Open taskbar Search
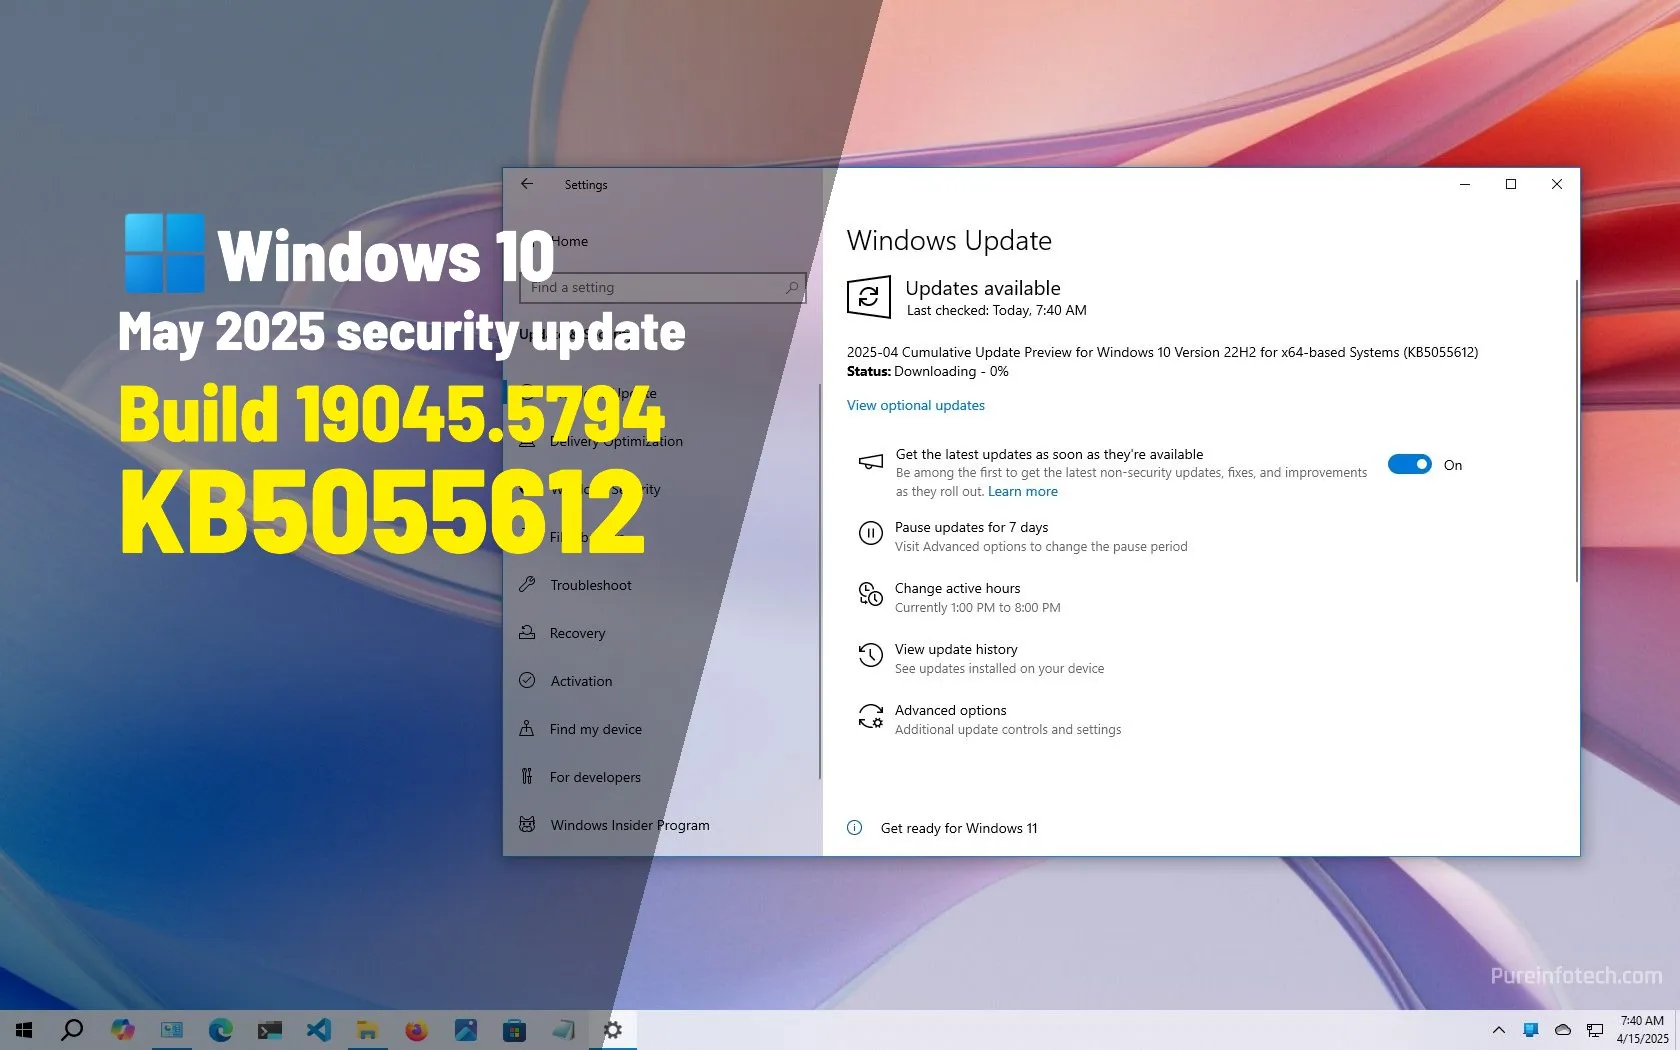Viewport: 1680px width, 1050px height. [x=72, y=1030]
